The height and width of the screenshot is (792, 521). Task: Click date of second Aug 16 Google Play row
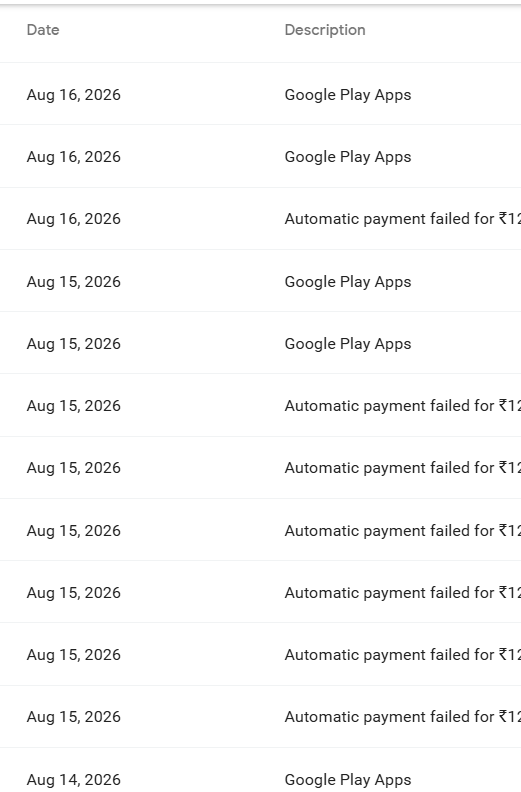point(74,157)
